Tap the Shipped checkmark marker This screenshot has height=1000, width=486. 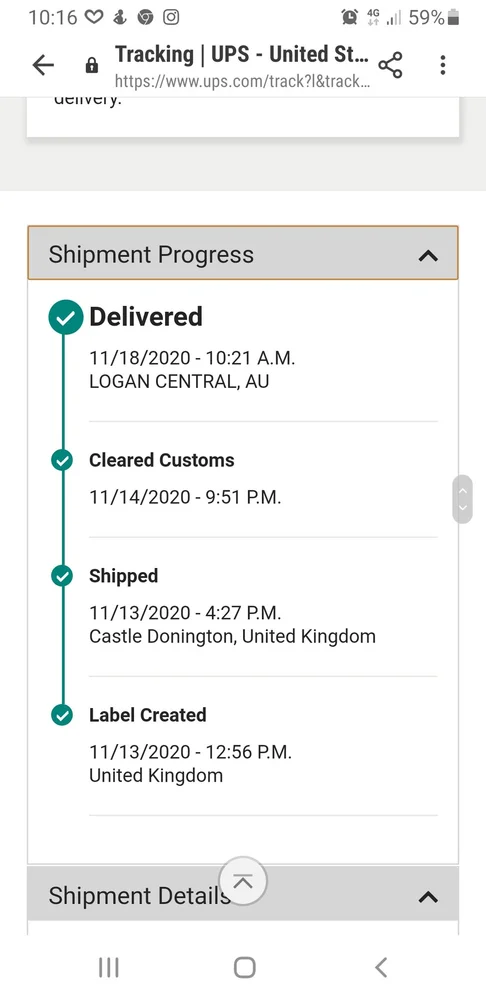[x=62, y=576]
